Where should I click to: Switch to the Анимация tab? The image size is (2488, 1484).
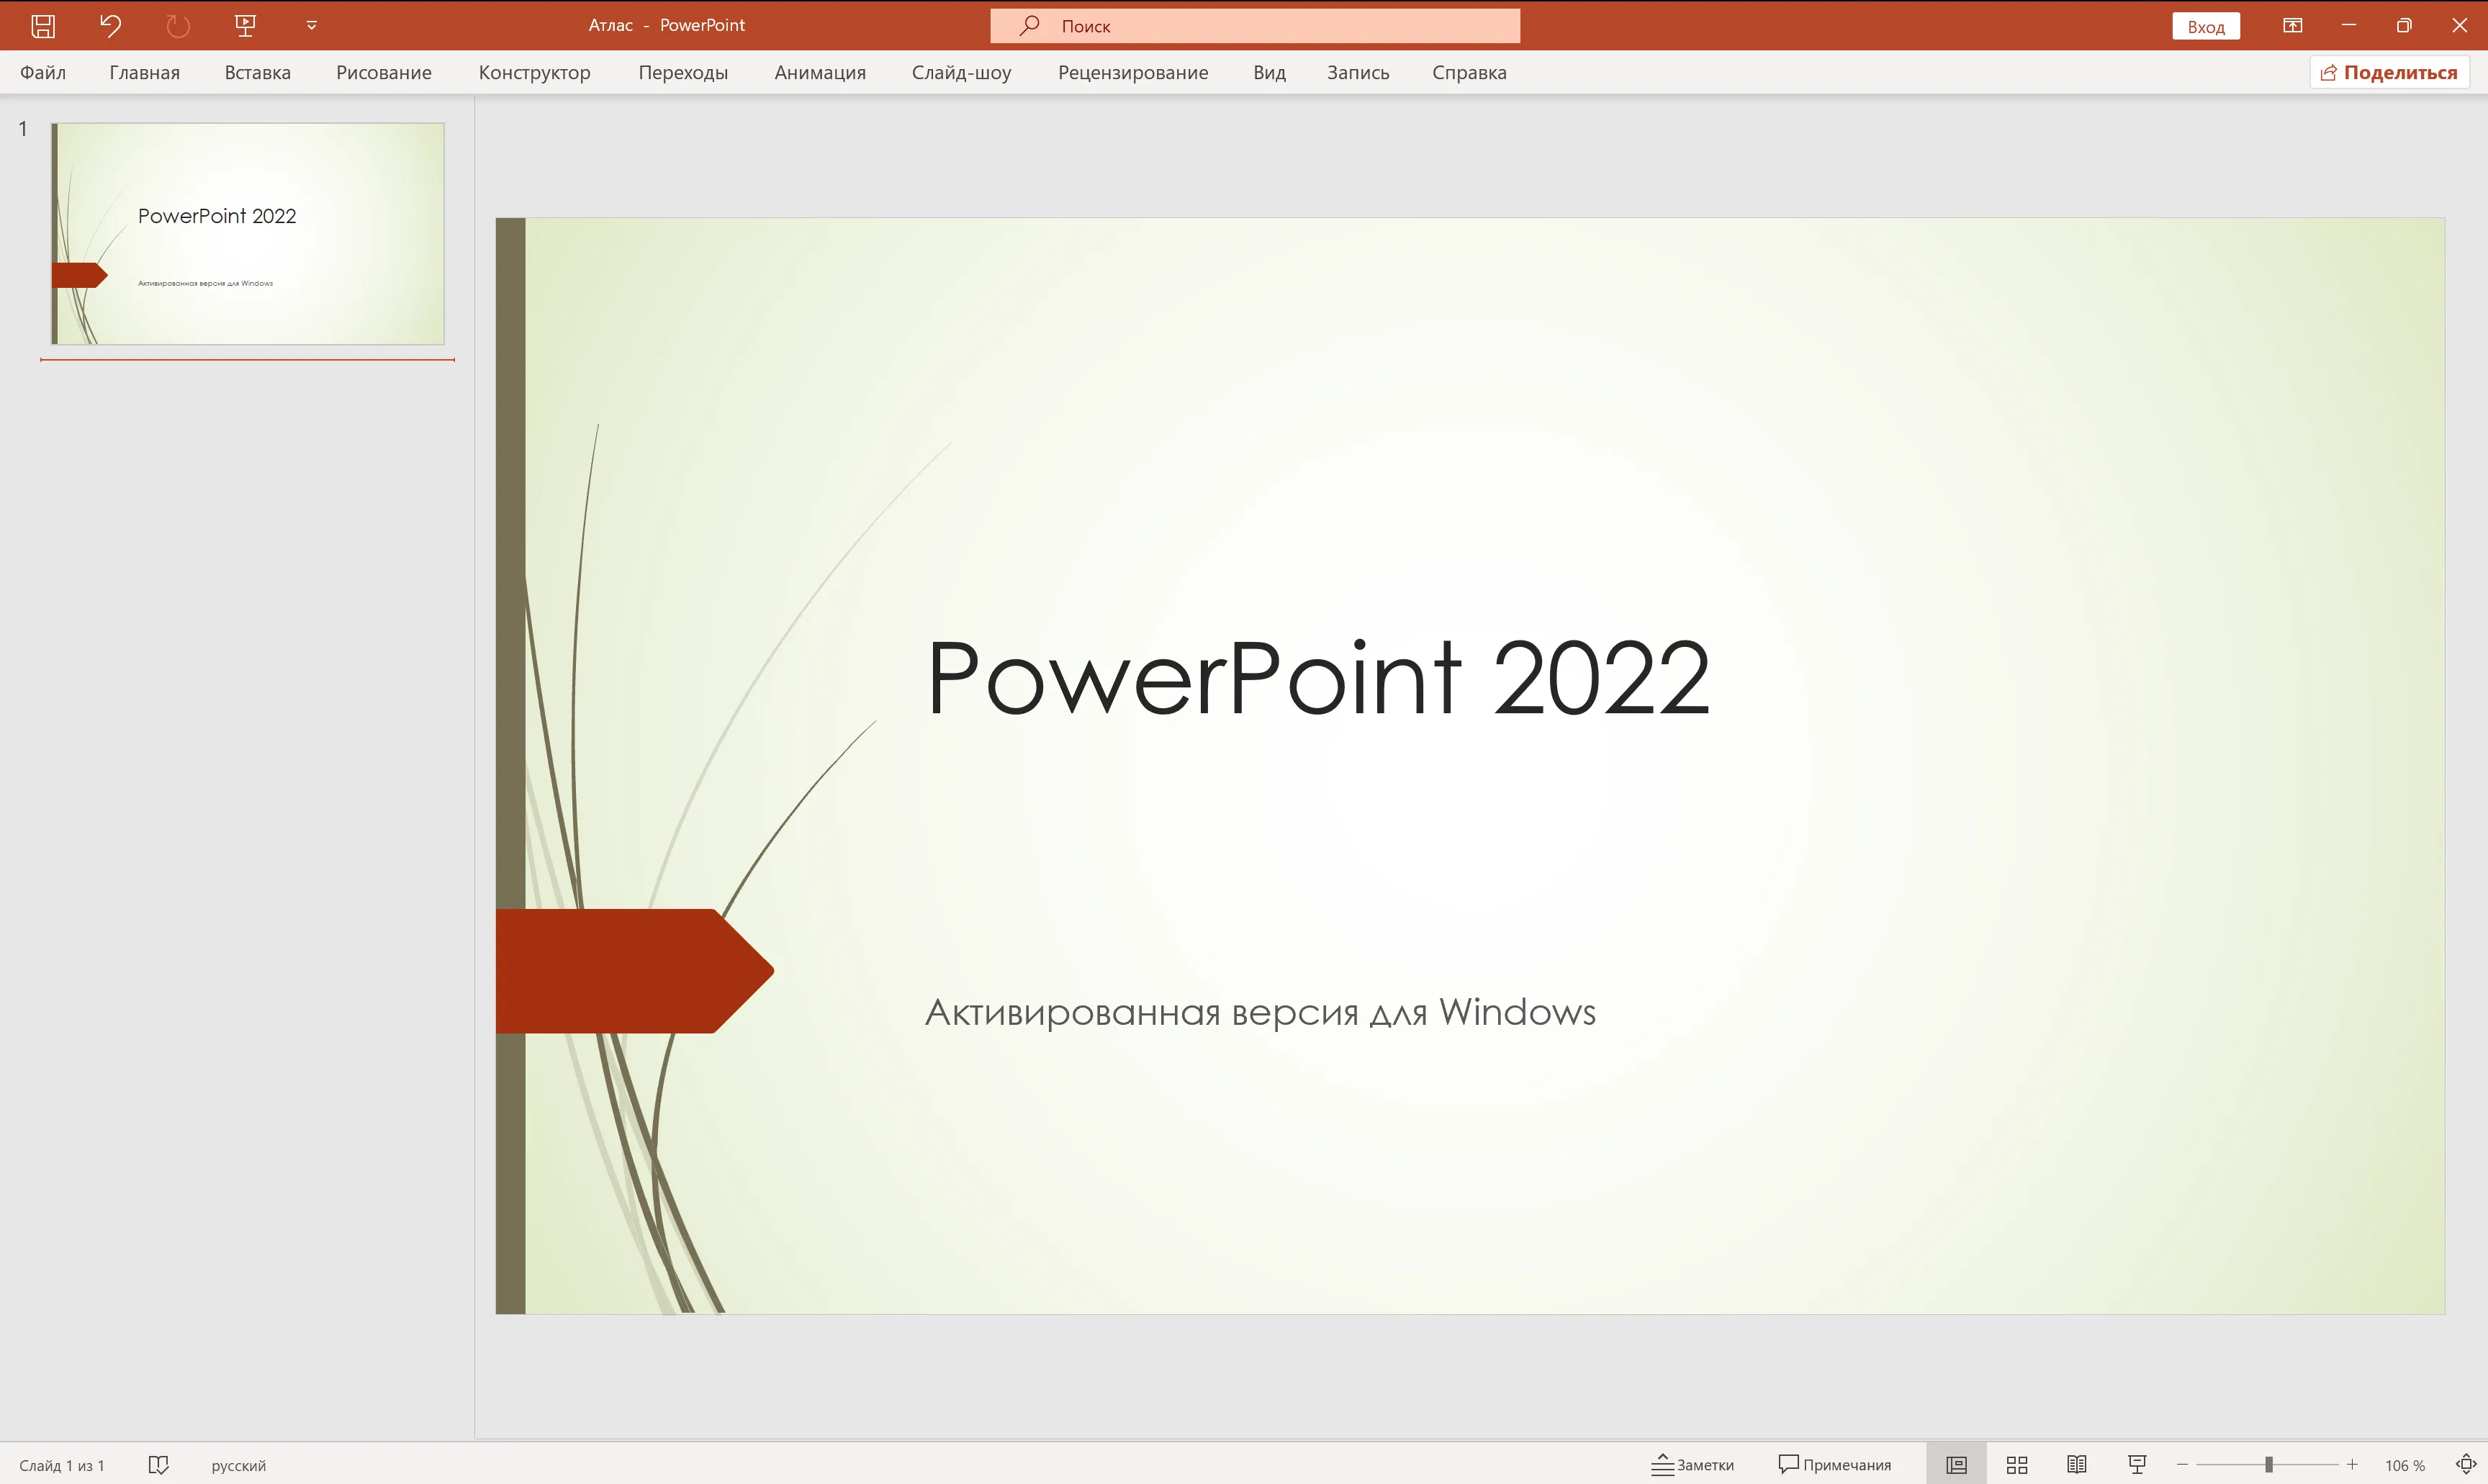pyautogui.click(x=820, y=72)
